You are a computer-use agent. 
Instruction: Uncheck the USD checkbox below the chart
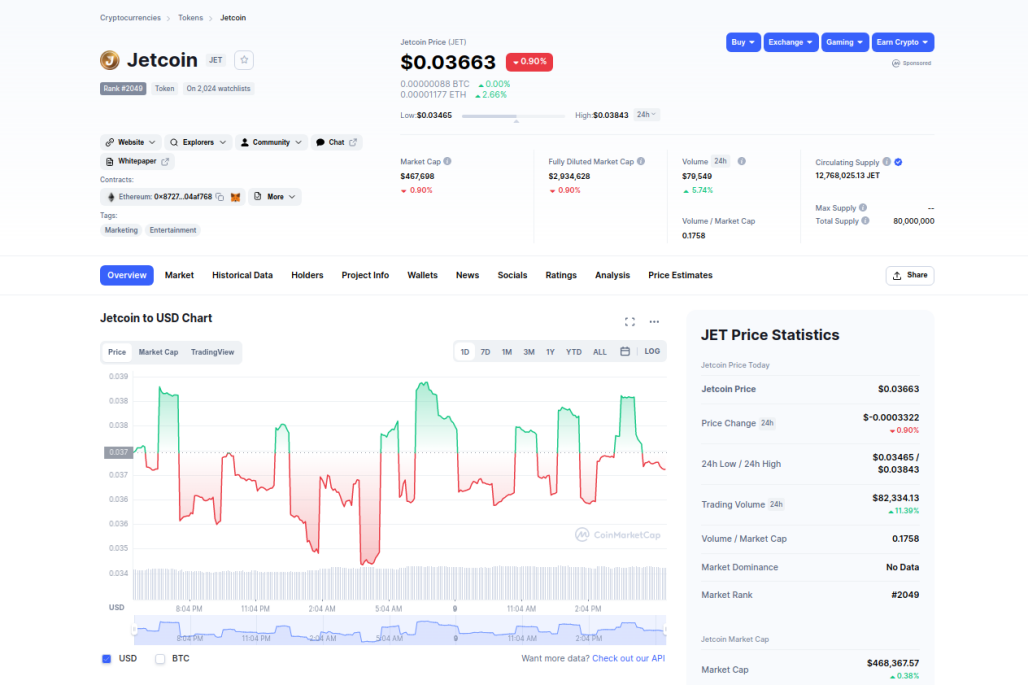[x=105, y=658]
